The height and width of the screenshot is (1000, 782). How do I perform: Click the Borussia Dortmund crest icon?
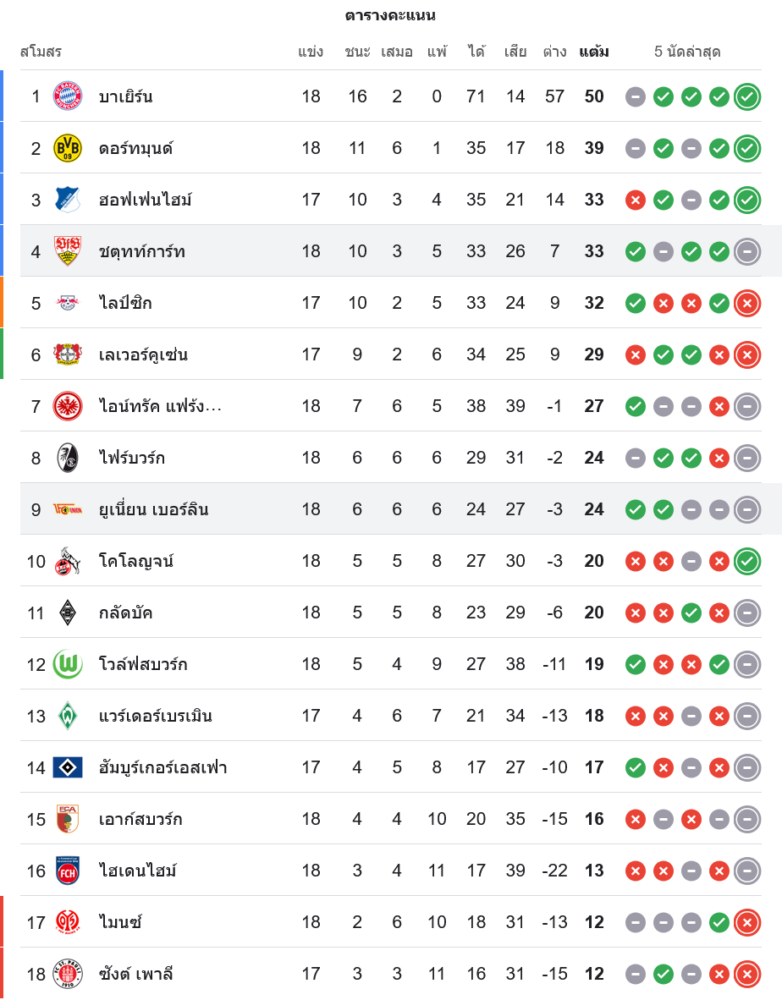(68, 148)
